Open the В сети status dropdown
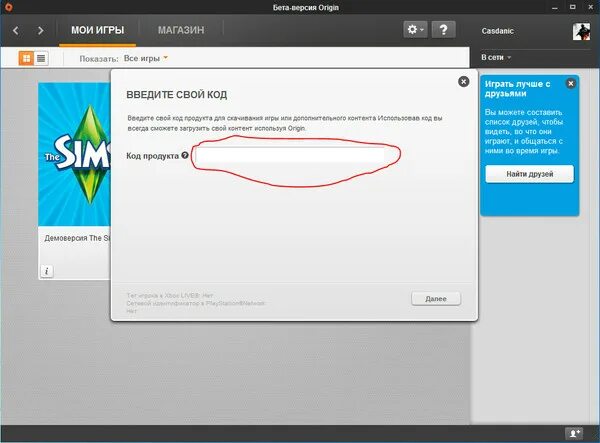 point(496,57)
